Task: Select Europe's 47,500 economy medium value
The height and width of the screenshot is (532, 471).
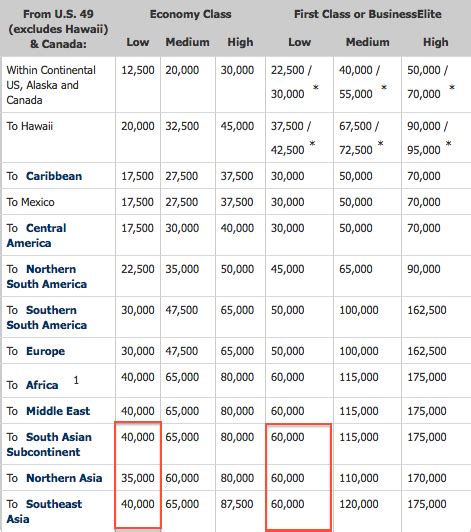Action: 182,351
